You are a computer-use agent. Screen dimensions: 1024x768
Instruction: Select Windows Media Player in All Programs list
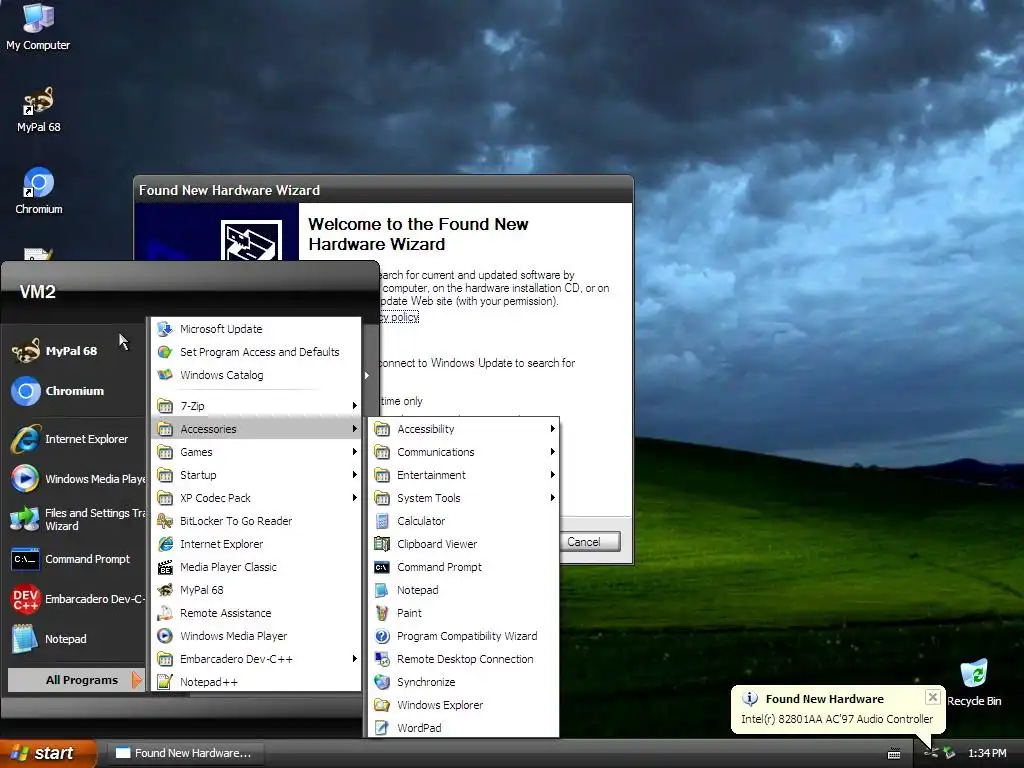256,636
